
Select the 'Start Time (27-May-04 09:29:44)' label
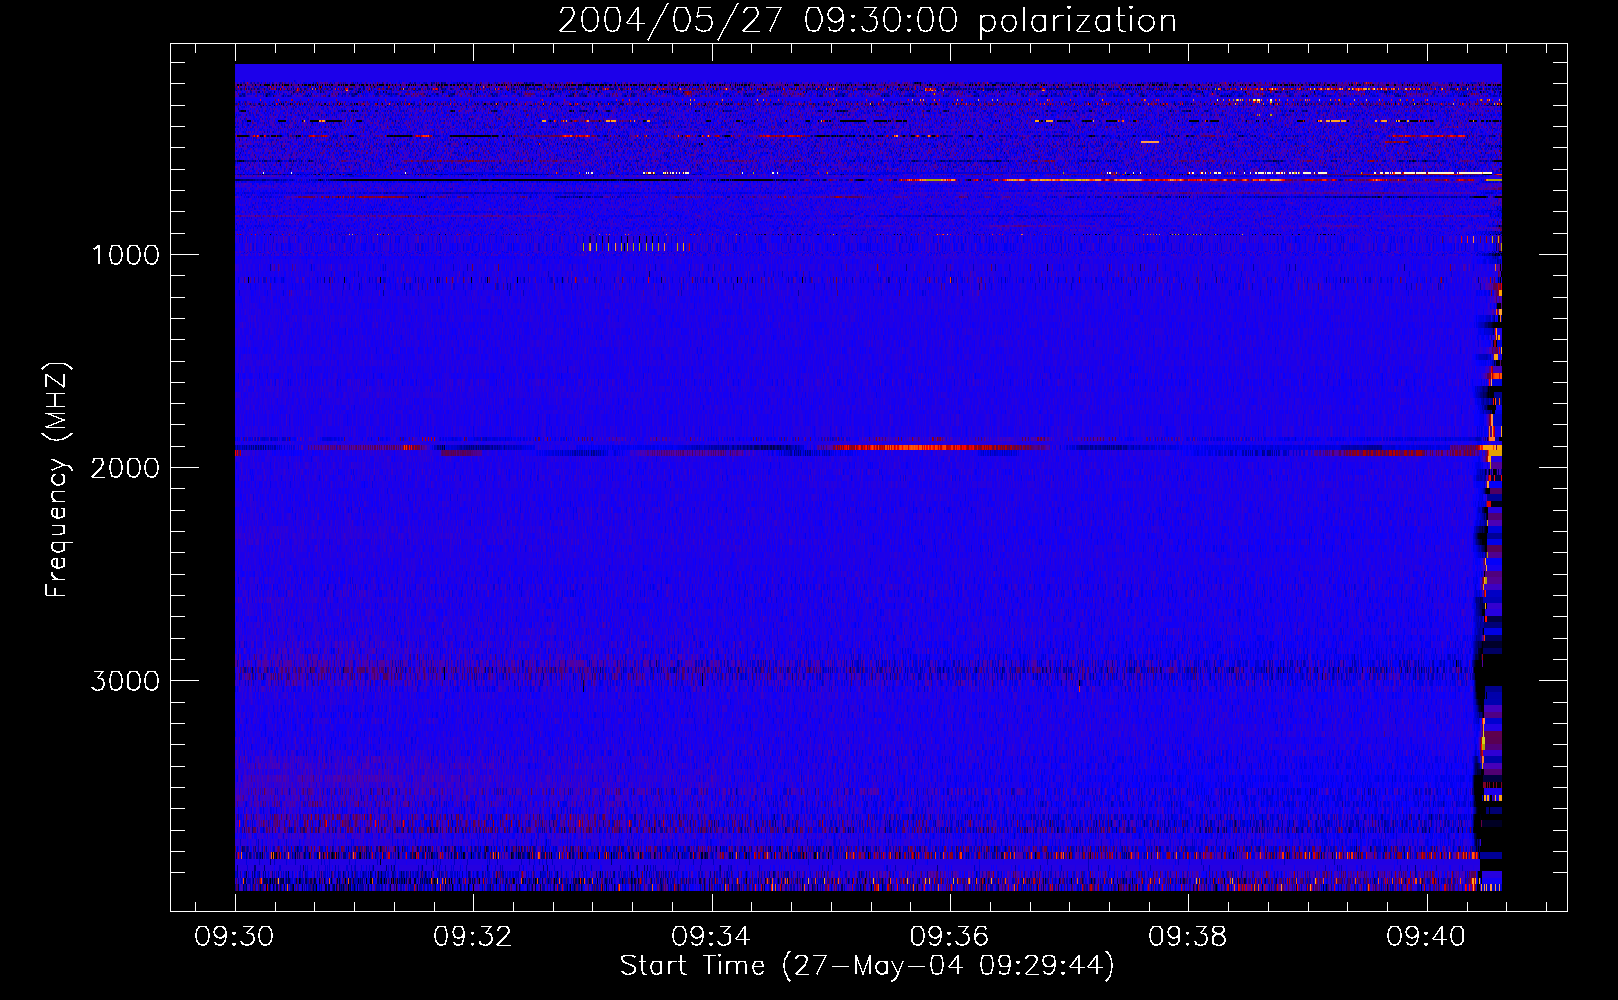(867, 966)
